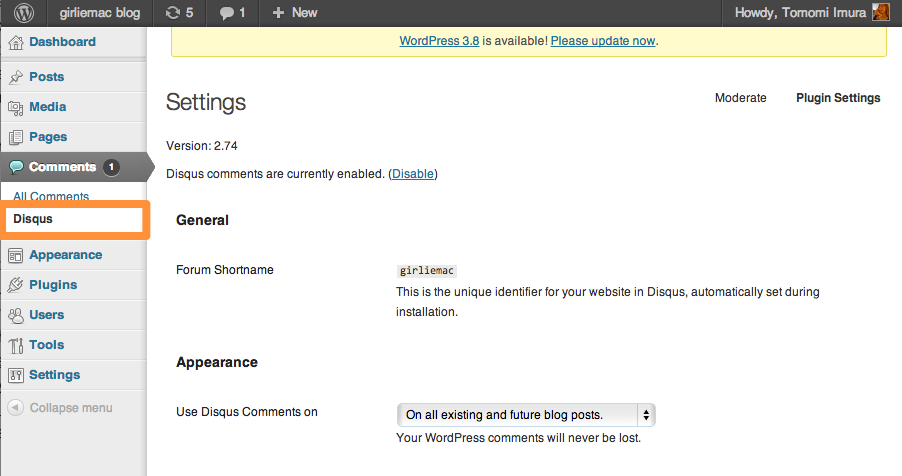
Task: Open Dashboard from the house icon
Action: tap(16, 42)
